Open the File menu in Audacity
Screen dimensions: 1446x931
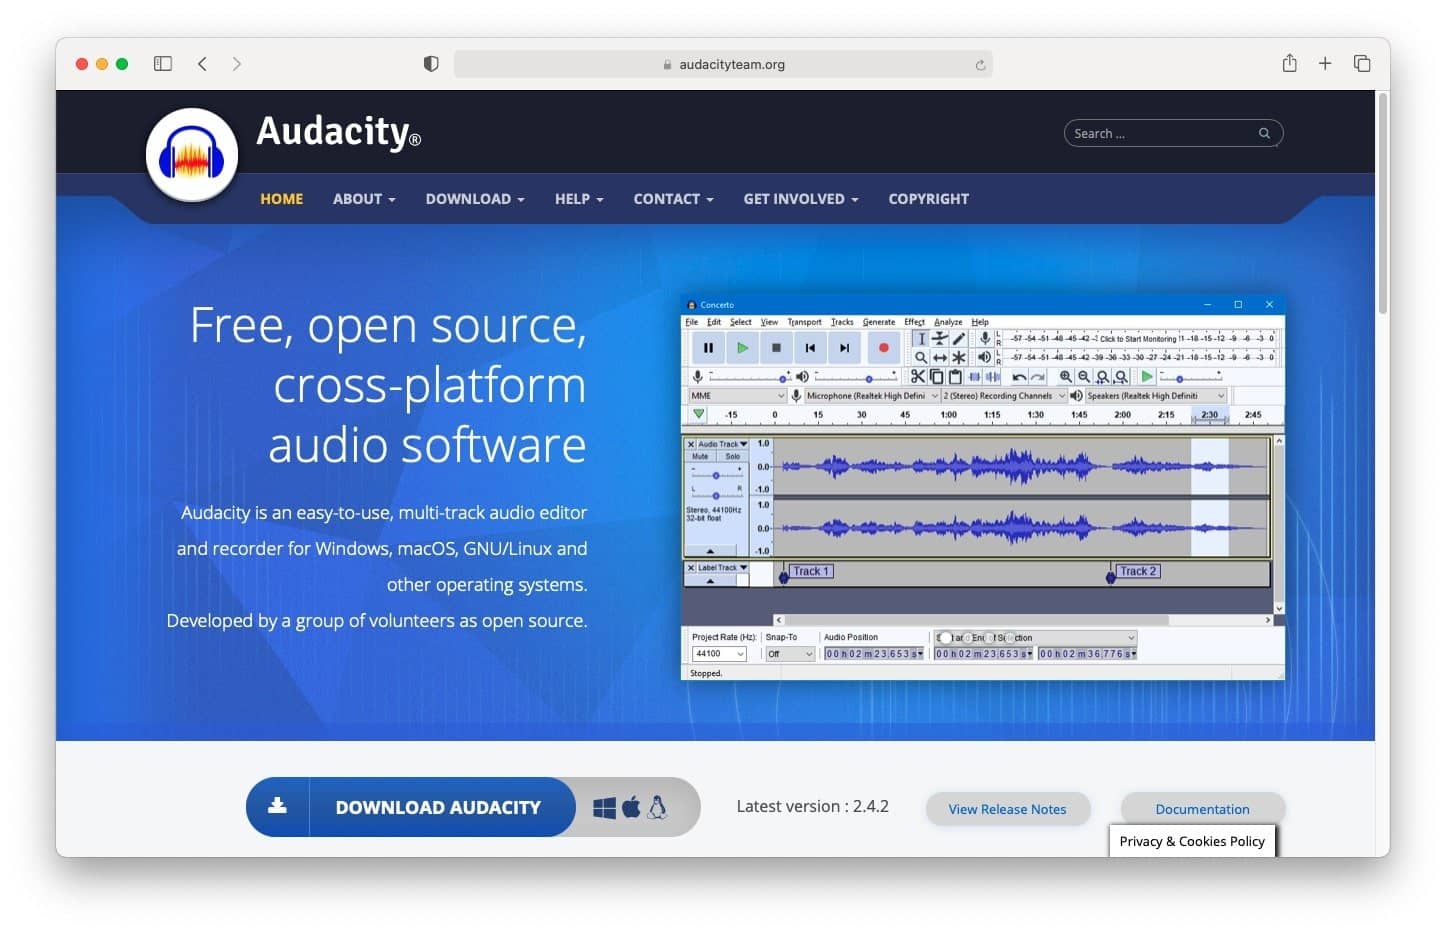click(691, 322)
